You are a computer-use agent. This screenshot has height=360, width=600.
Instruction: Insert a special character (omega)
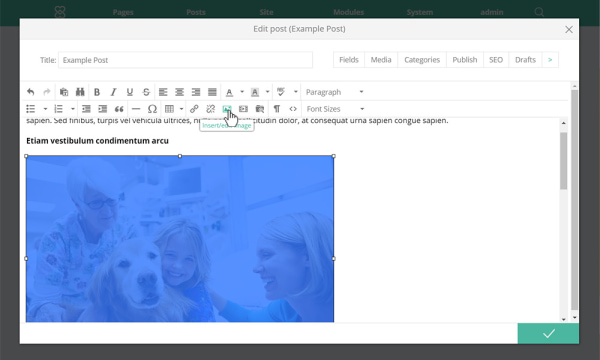point(152,109)
